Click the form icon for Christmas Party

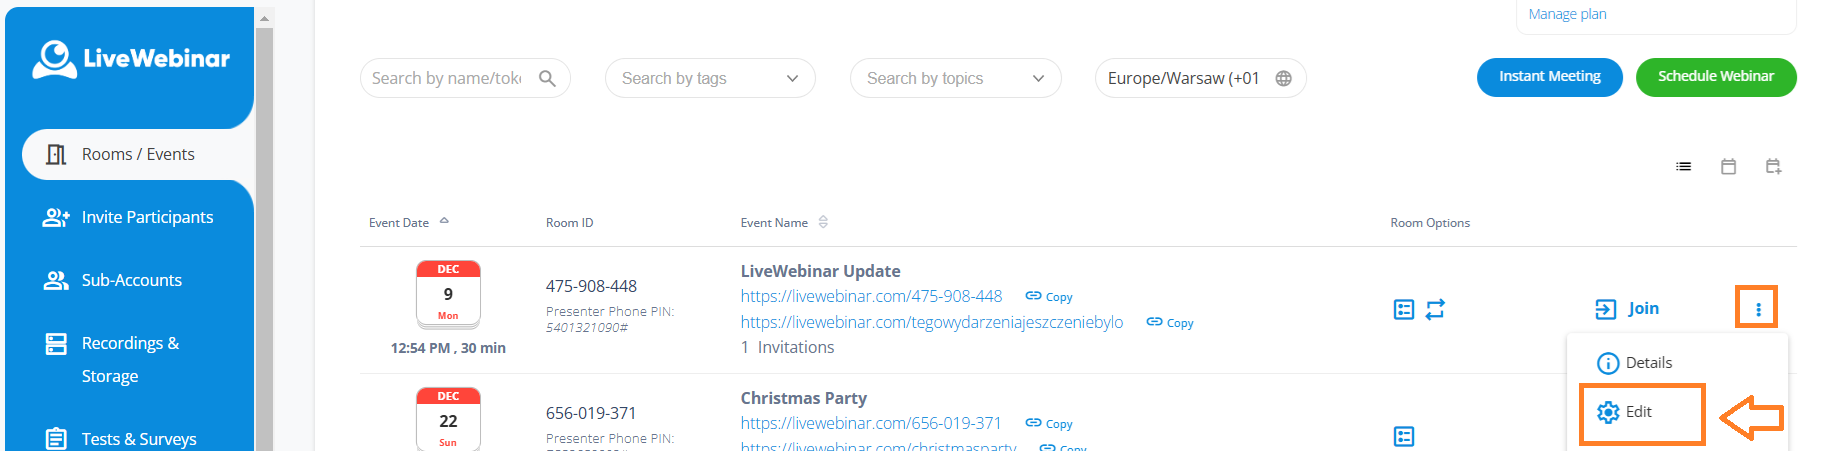coord(1404,436)
